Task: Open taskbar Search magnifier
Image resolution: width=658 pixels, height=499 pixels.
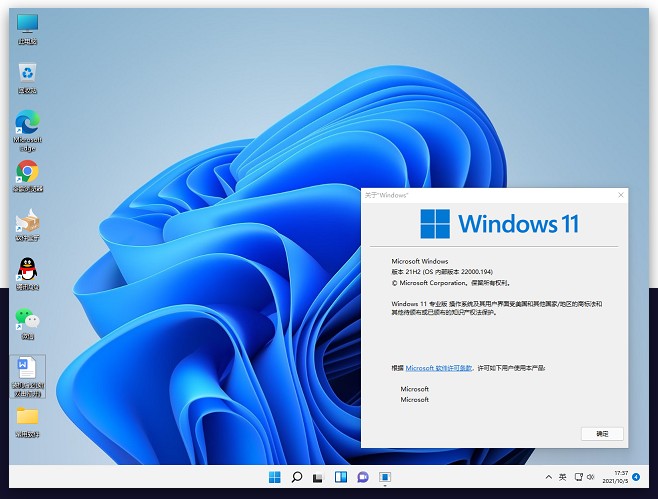Action: pyautogui.click(x=296, y=478)
